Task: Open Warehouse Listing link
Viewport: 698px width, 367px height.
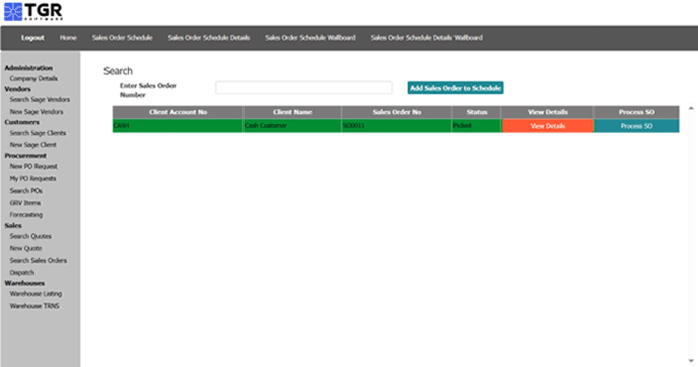Action: coord(36,294)
